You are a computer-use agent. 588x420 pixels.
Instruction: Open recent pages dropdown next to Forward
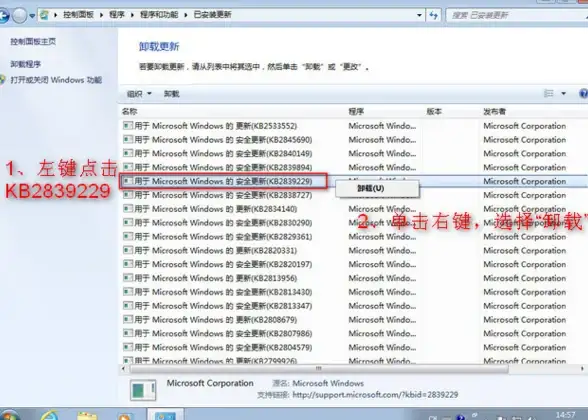point(32,16)
